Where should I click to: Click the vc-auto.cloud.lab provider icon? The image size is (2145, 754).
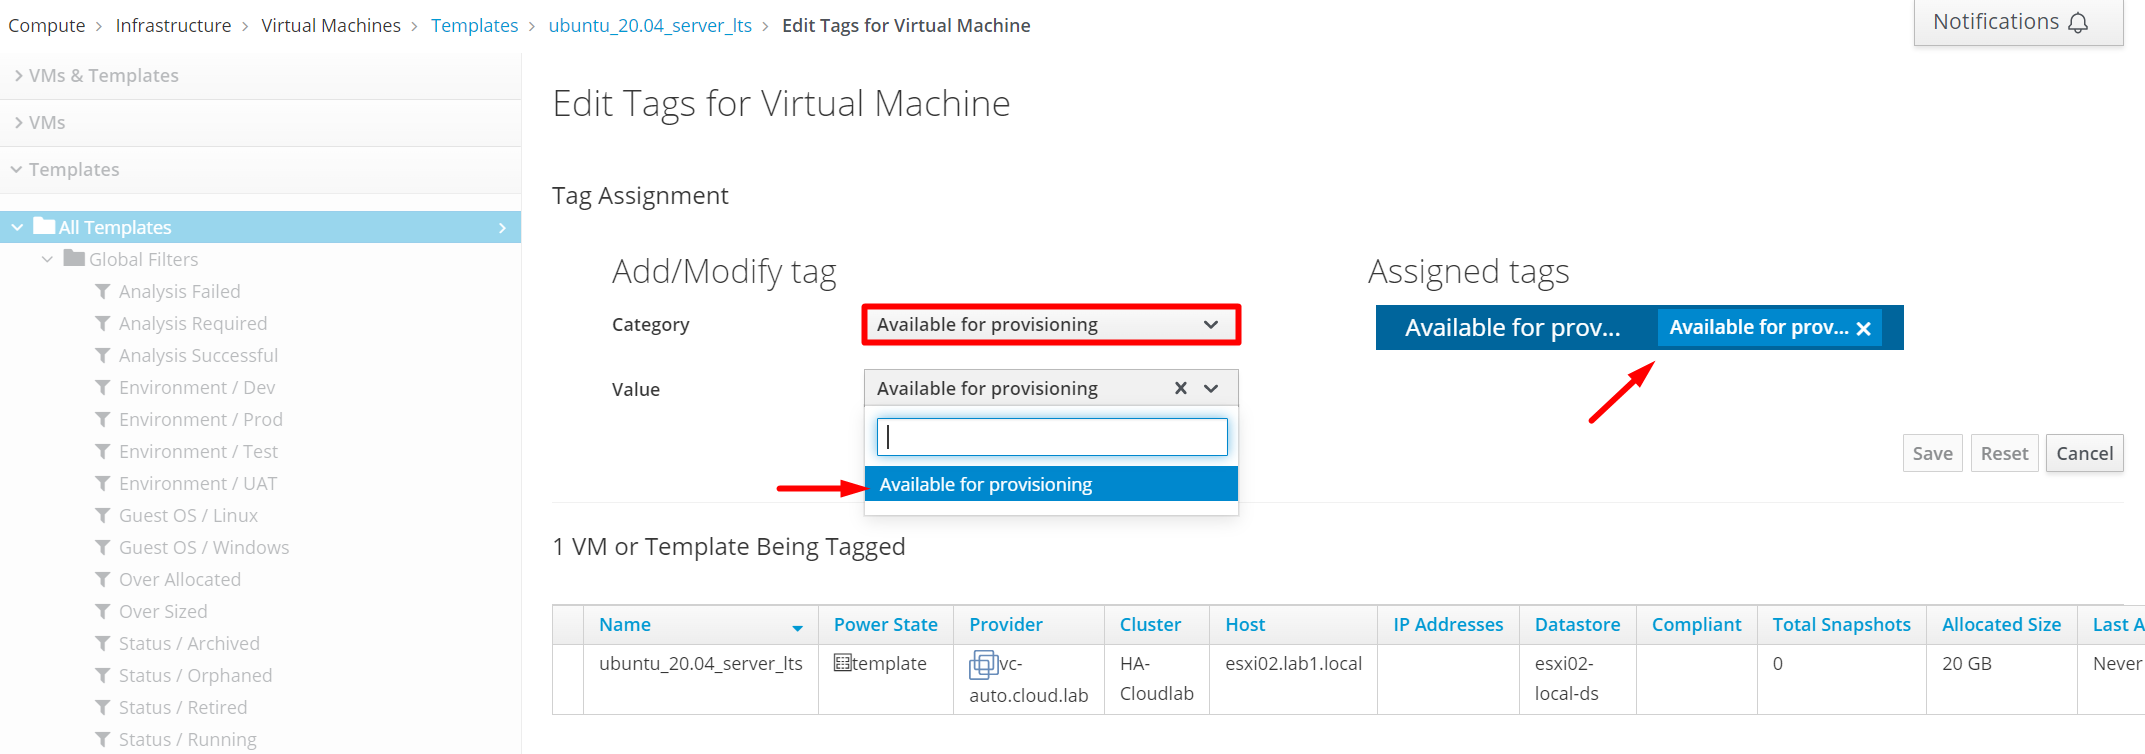[983, 665]
